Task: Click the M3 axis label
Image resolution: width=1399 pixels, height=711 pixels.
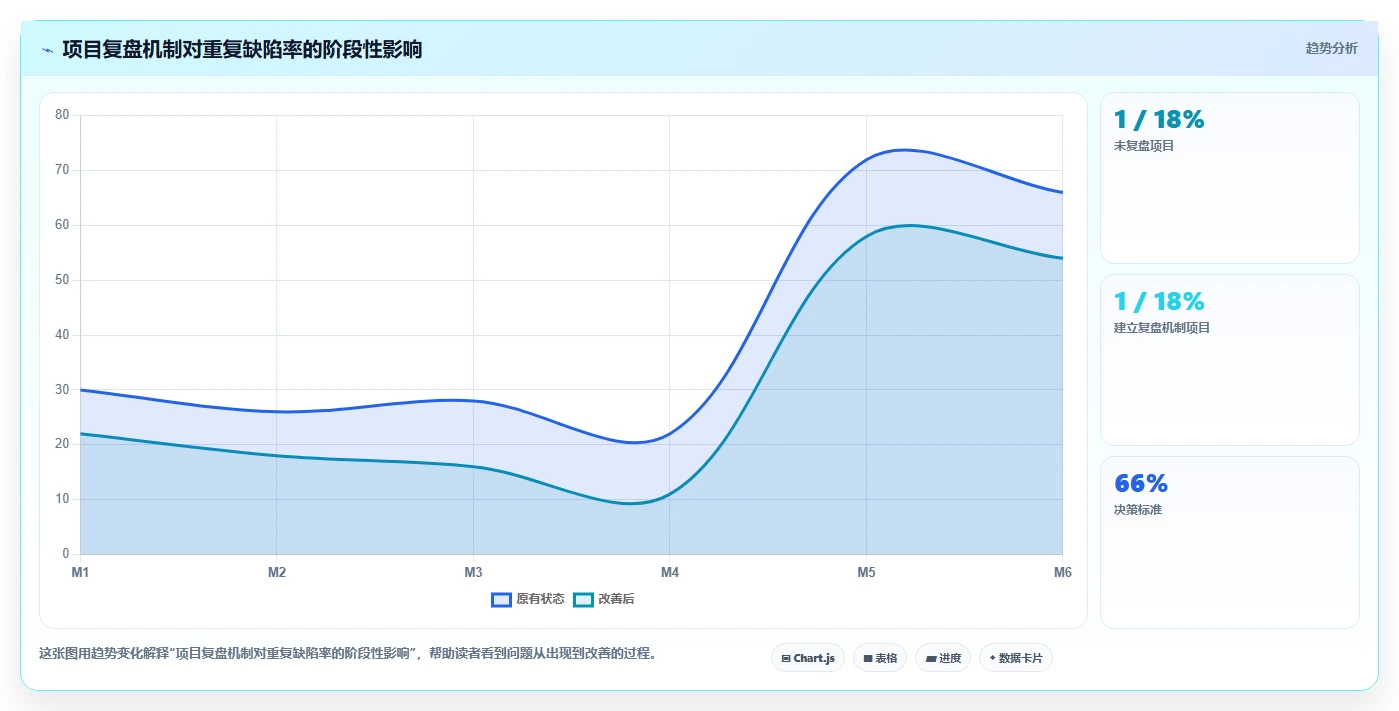Action: pos(473,573)
